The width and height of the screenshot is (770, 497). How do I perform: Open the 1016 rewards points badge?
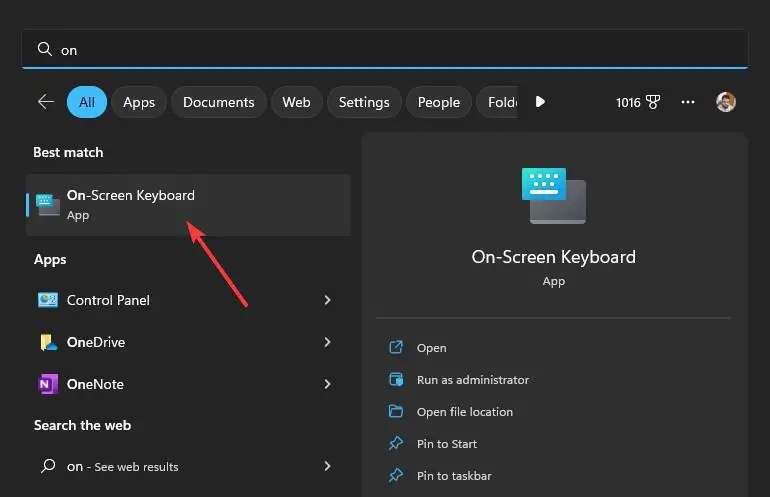tap(638, 102)
